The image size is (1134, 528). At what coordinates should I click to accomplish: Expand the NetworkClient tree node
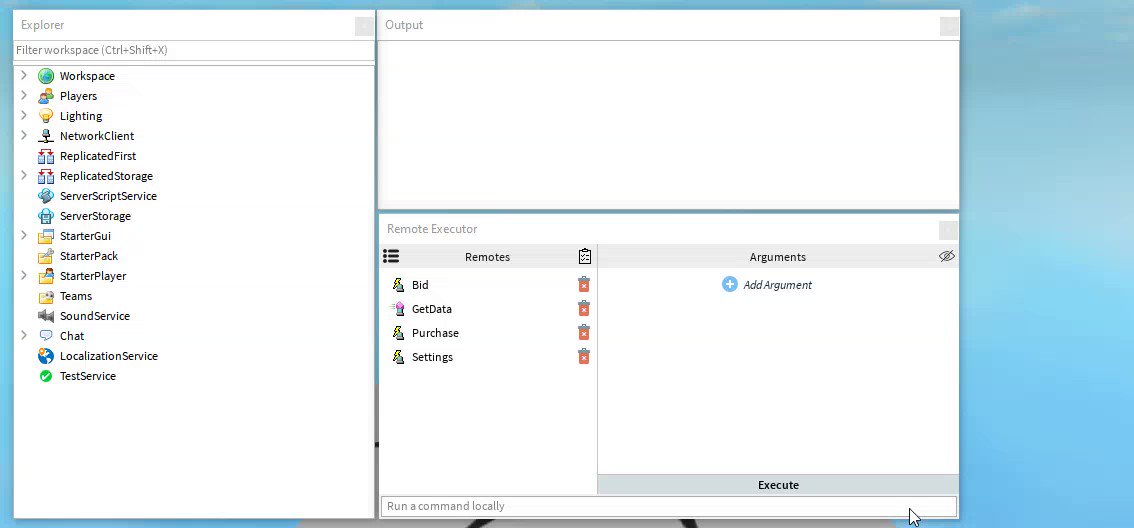point(24,135)
